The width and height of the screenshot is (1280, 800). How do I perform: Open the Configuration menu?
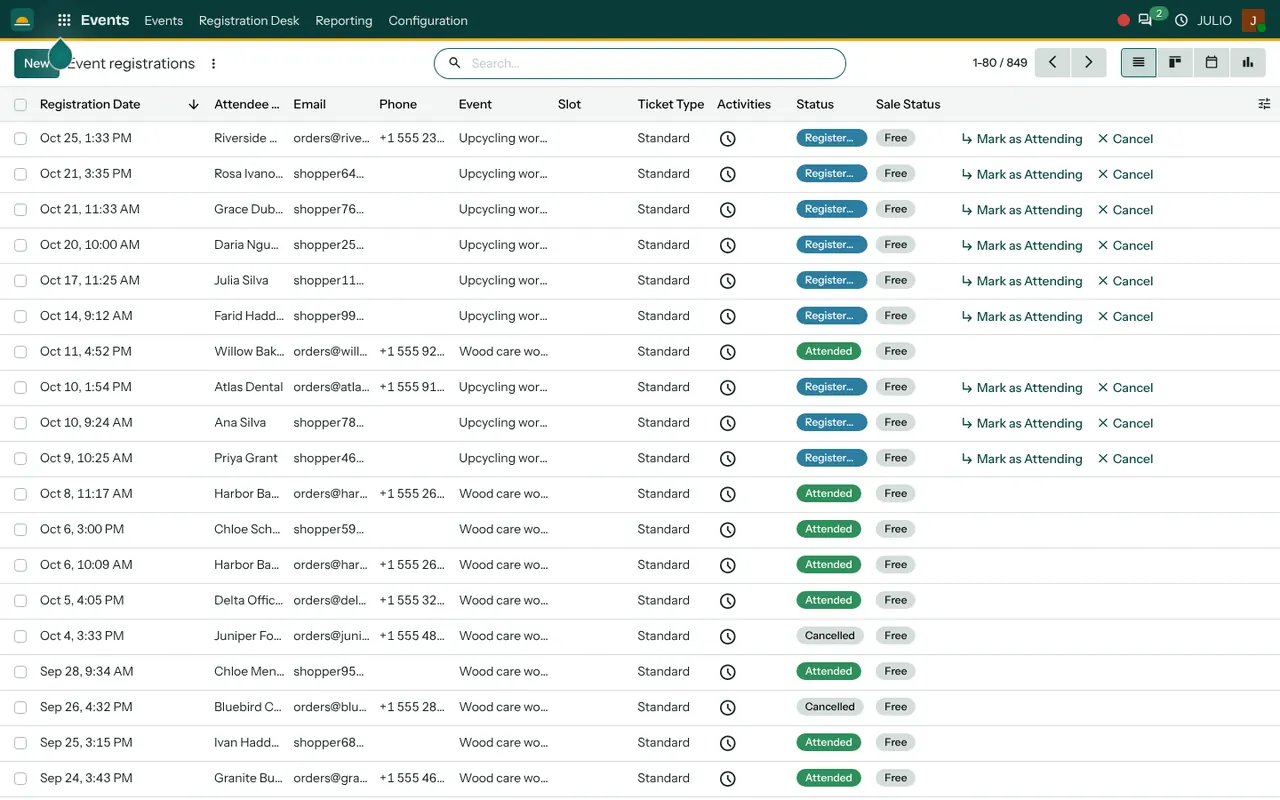[428, 20]
